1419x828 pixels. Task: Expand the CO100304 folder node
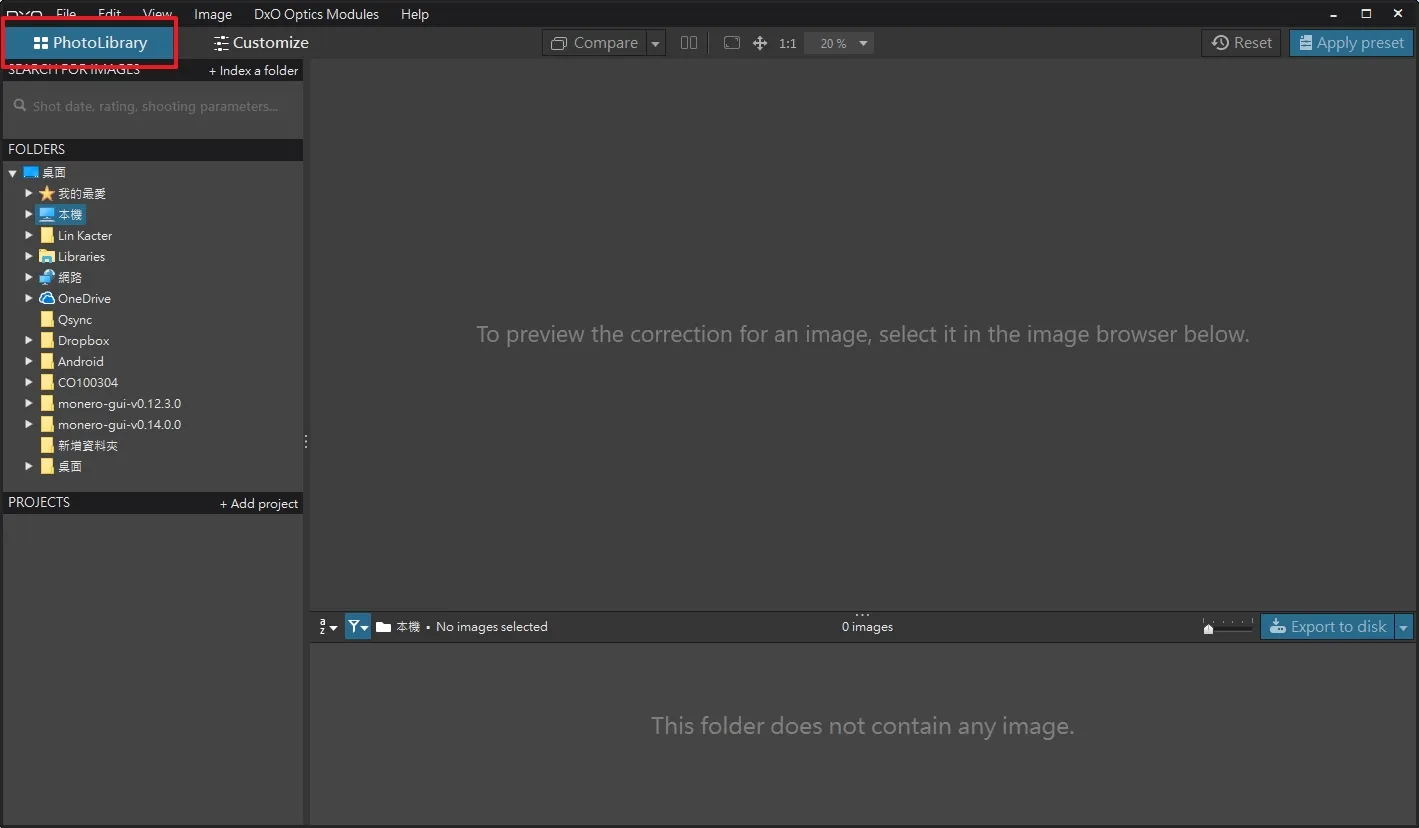pyautogui.click(x=29, y=383)
